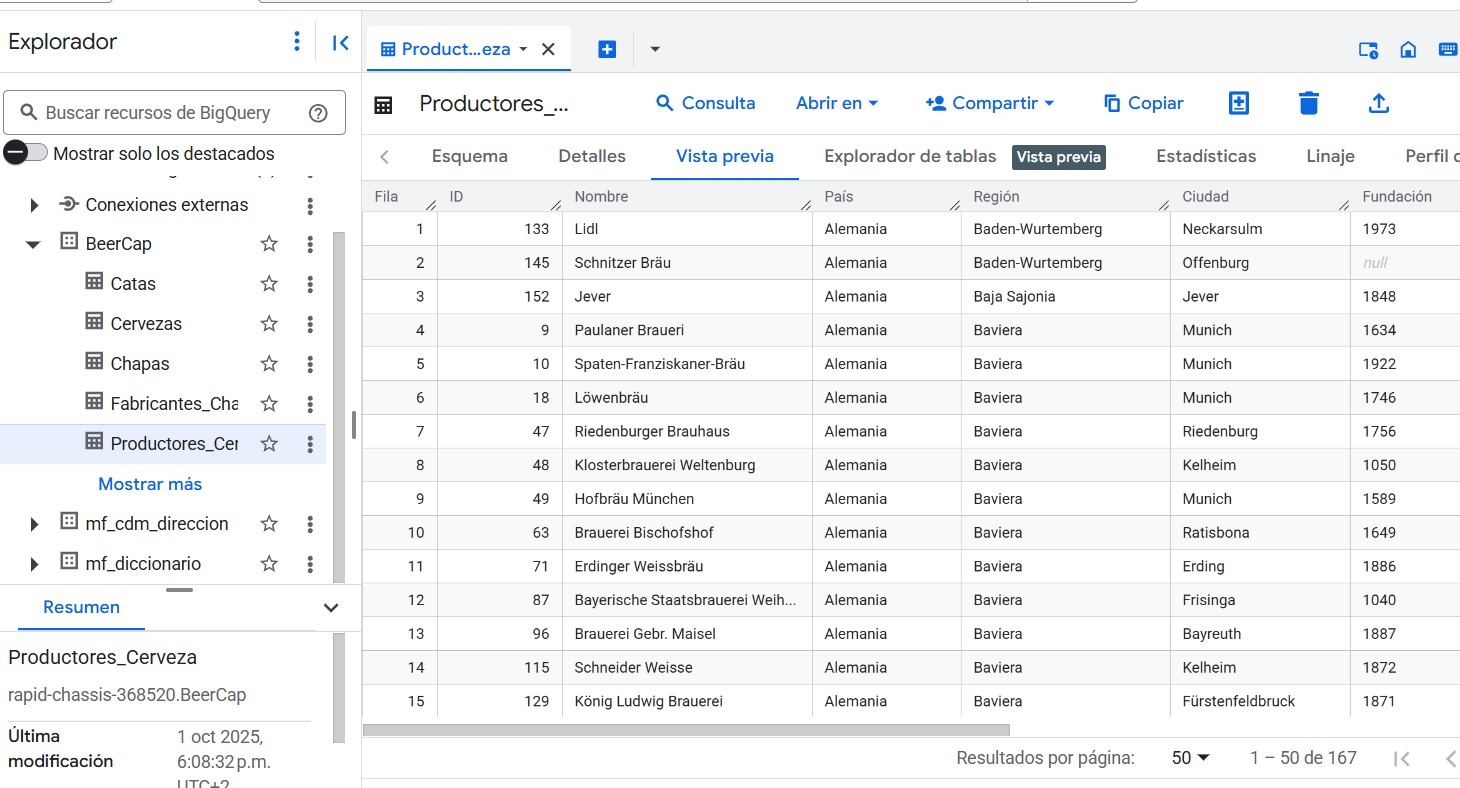Collapse the Explorador panel
1460x788 pixels.
click(x=340, y=42)
